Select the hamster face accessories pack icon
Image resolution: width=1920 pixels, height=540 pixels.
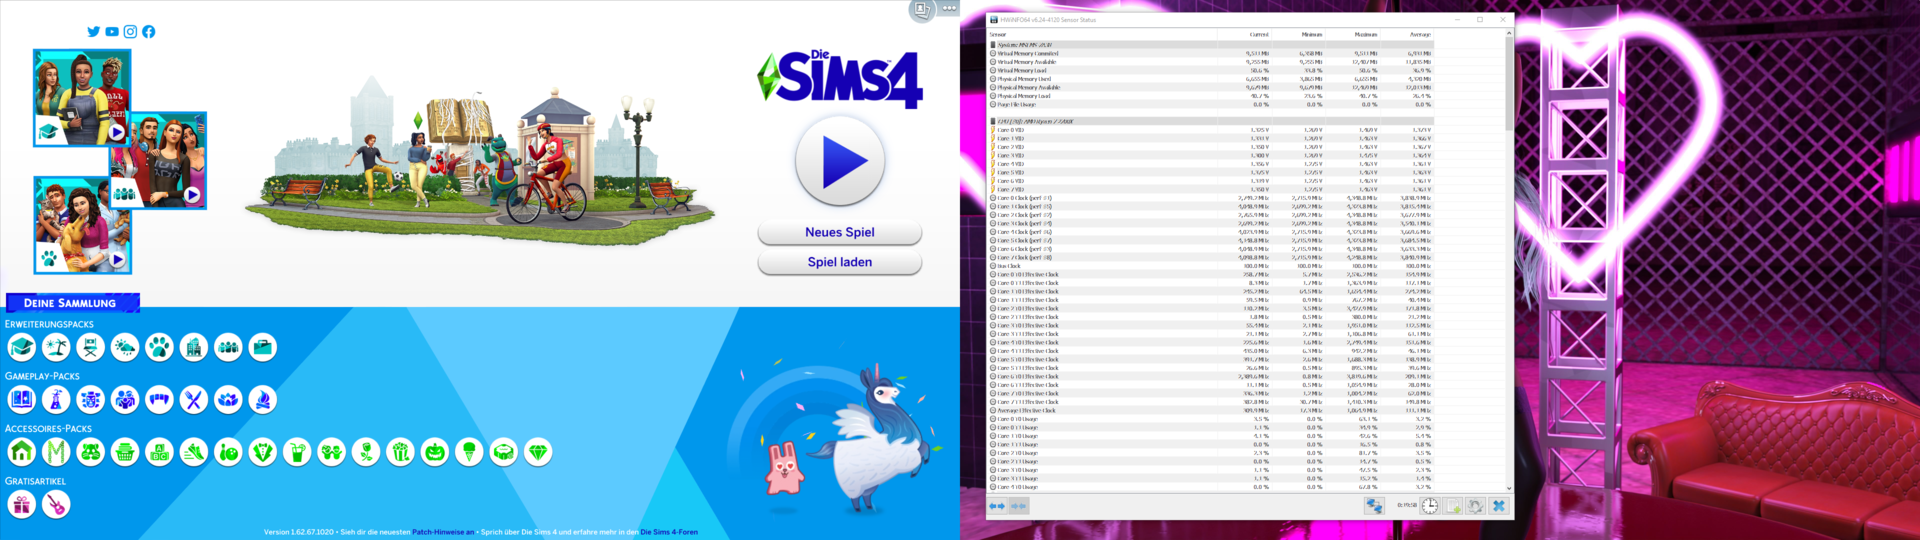91,452
